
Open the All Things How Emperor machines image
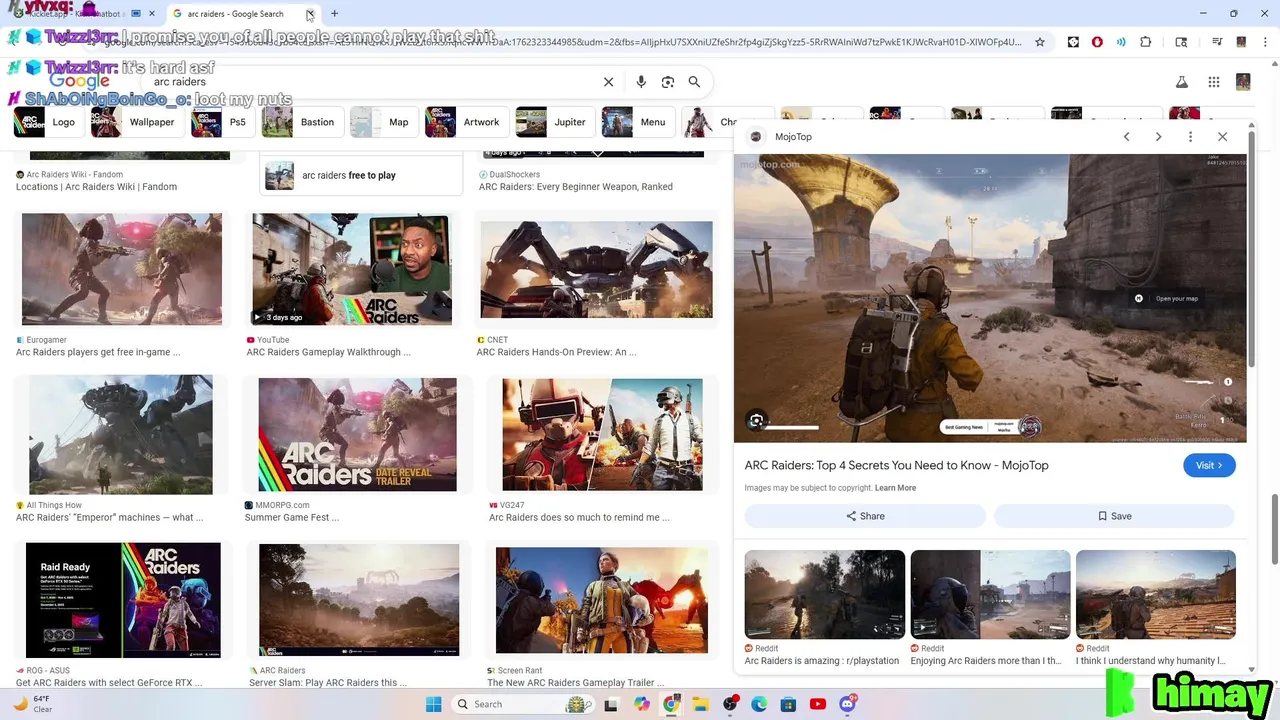point(121,435)
